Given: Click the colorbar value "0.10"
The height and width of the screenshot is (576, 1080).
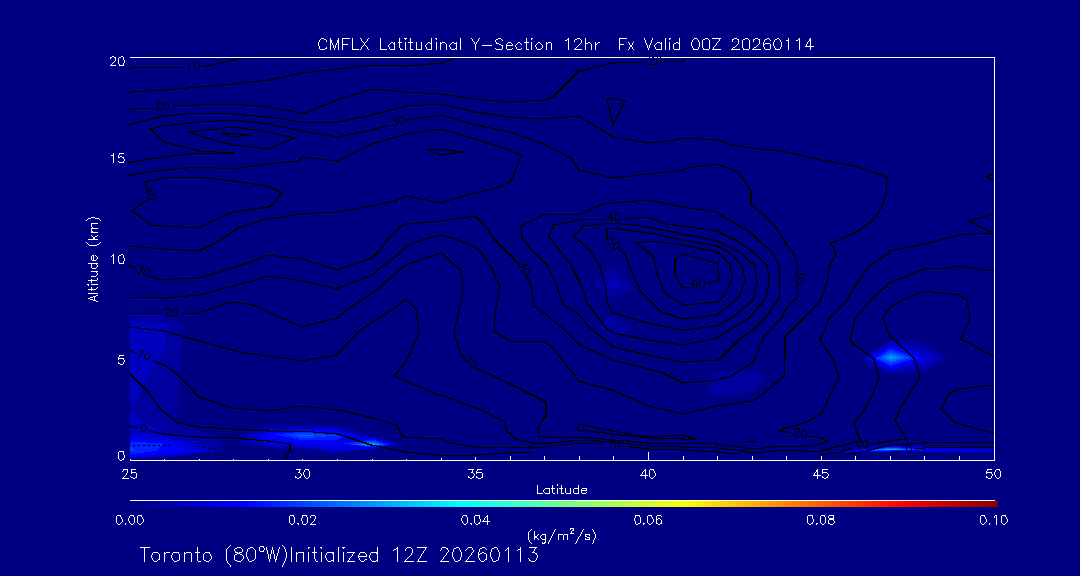Looking at the screenshot, I should click(x=994, y=520).
